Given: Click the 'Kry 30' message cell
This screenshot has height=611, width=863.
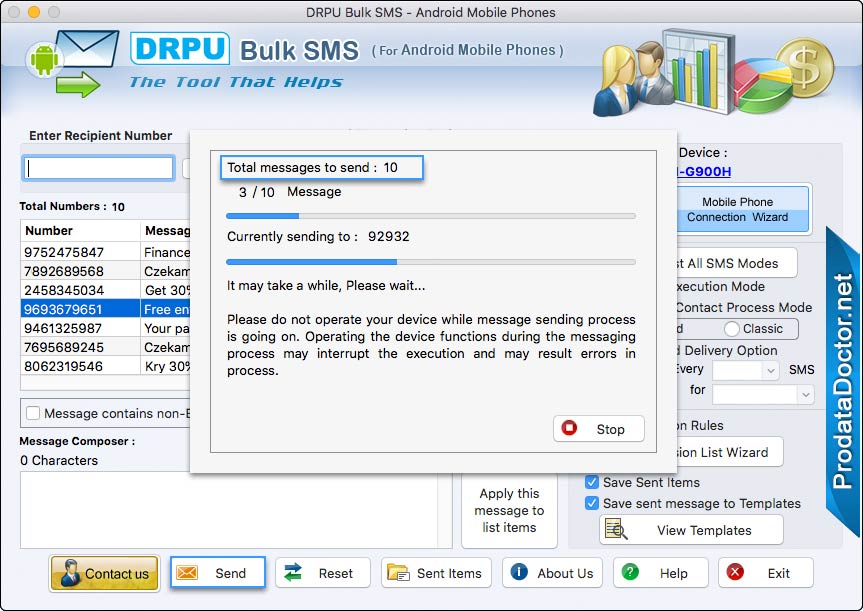Looking at the screenshot, I should (x=166, y=366).
